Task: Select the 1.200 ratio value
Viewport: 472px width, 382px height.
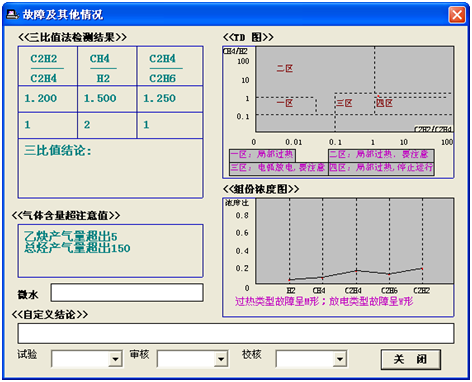Action: (41, 98)
